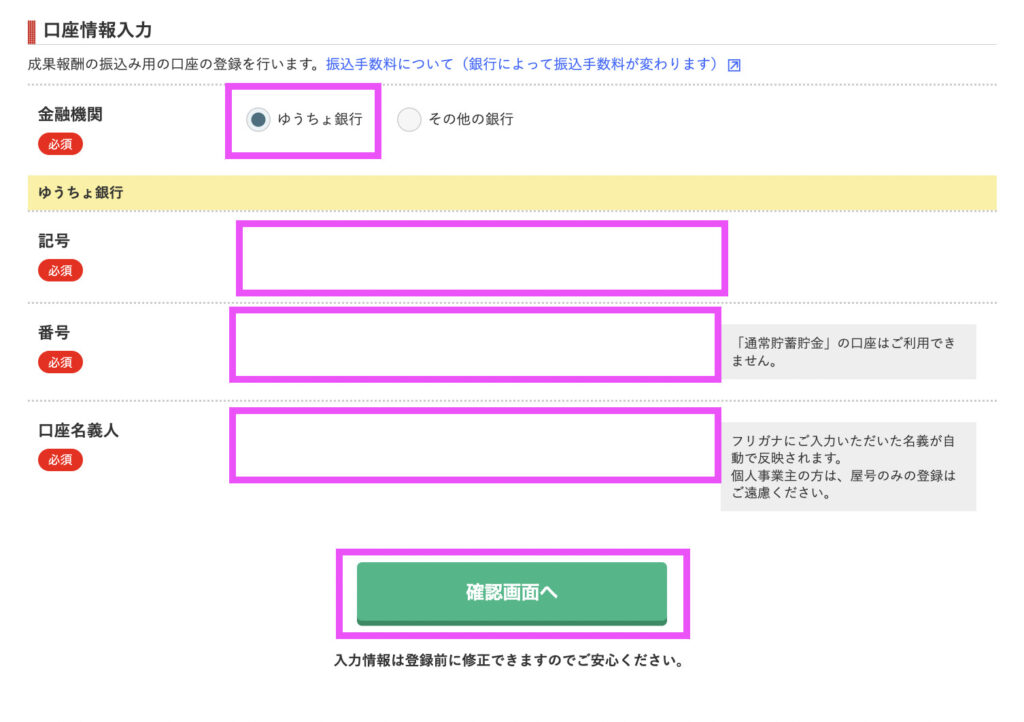Click the 金融機関 field label
Image resolution: width=1024 pixels, height=722 pixels.
(70, 114)
